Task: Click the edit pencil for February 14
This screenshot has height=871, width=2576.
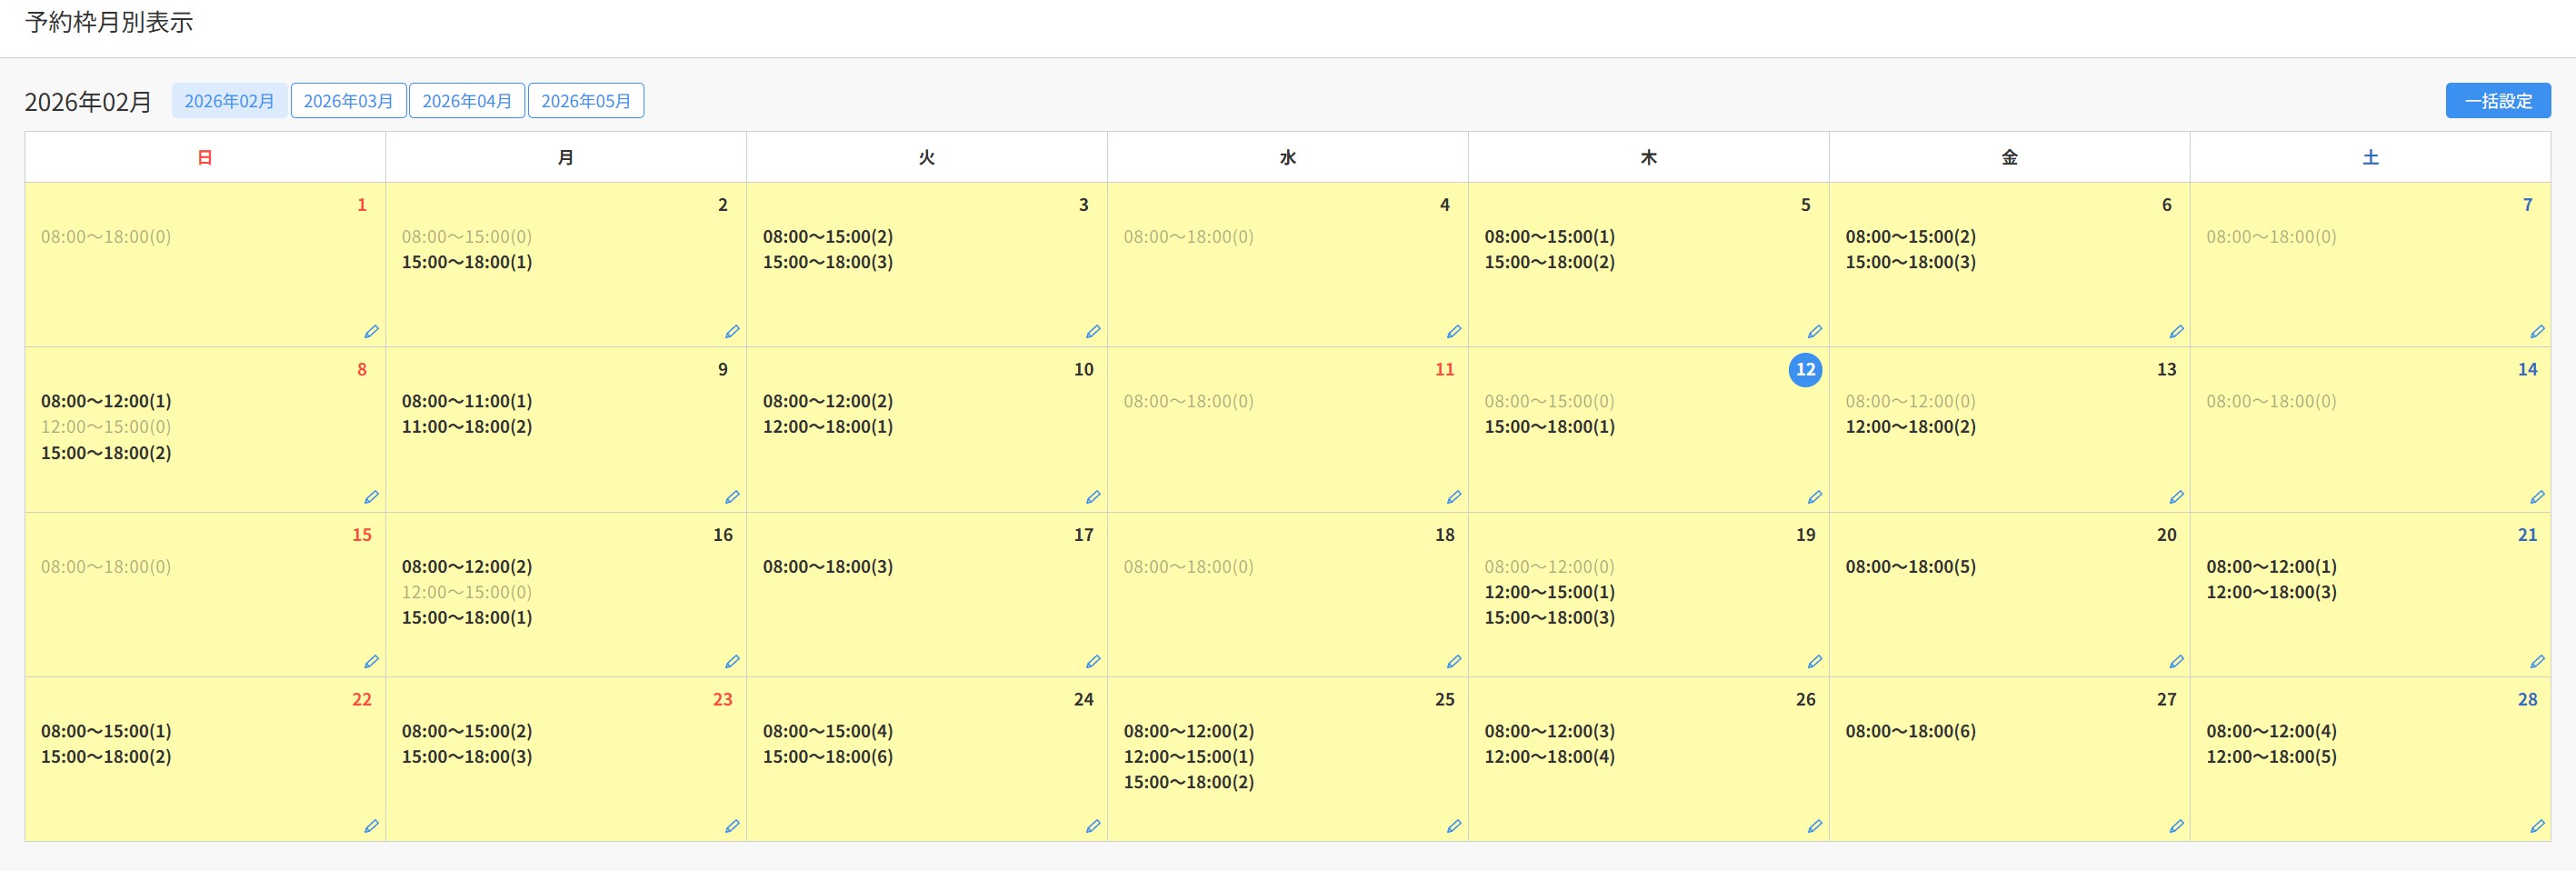Action: [x=2536, y=497]
